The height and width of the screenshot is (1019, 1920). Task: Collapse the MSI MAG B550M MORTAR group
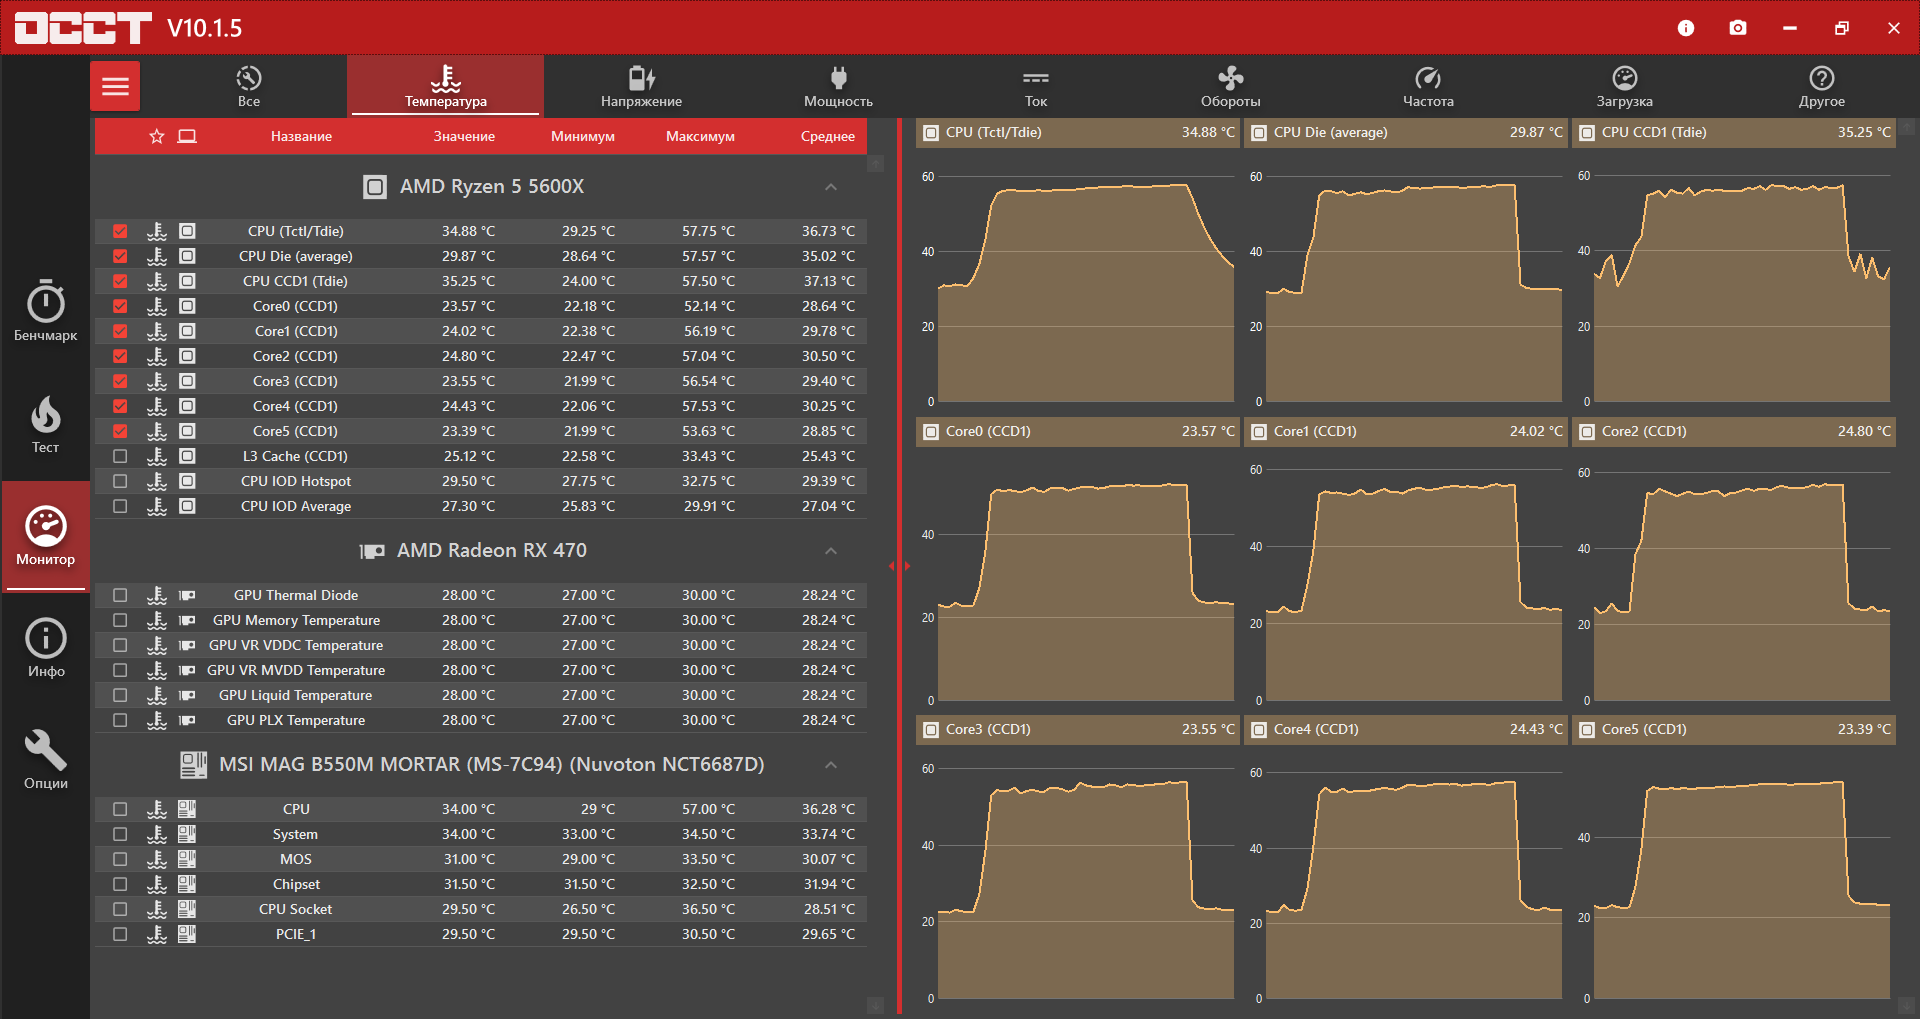pos(831,765)
